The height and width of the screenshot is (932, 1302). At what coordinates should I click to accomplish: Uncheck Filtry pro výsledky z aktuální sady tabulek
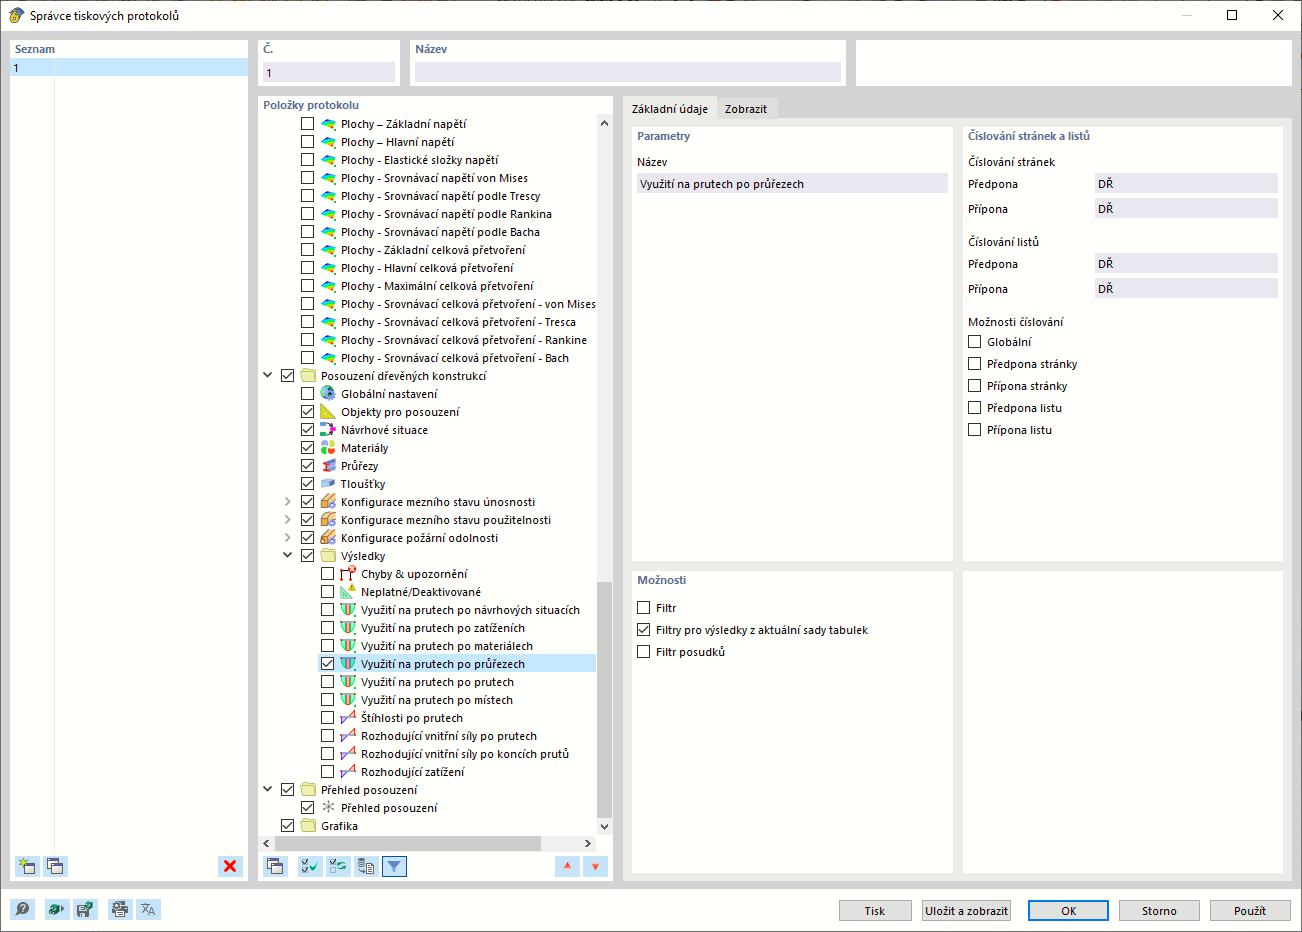pyautogui.click(x=644, y=630)
